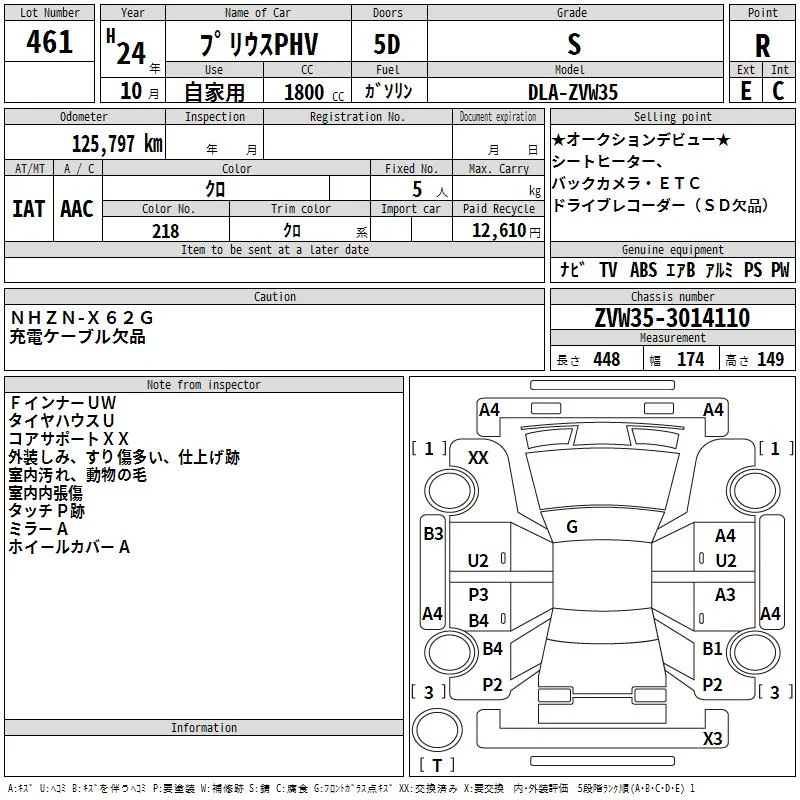Select chassis number ZVW35-3014110
The width and height of the screenshot is (800, 800).
(x=671, y=318)
